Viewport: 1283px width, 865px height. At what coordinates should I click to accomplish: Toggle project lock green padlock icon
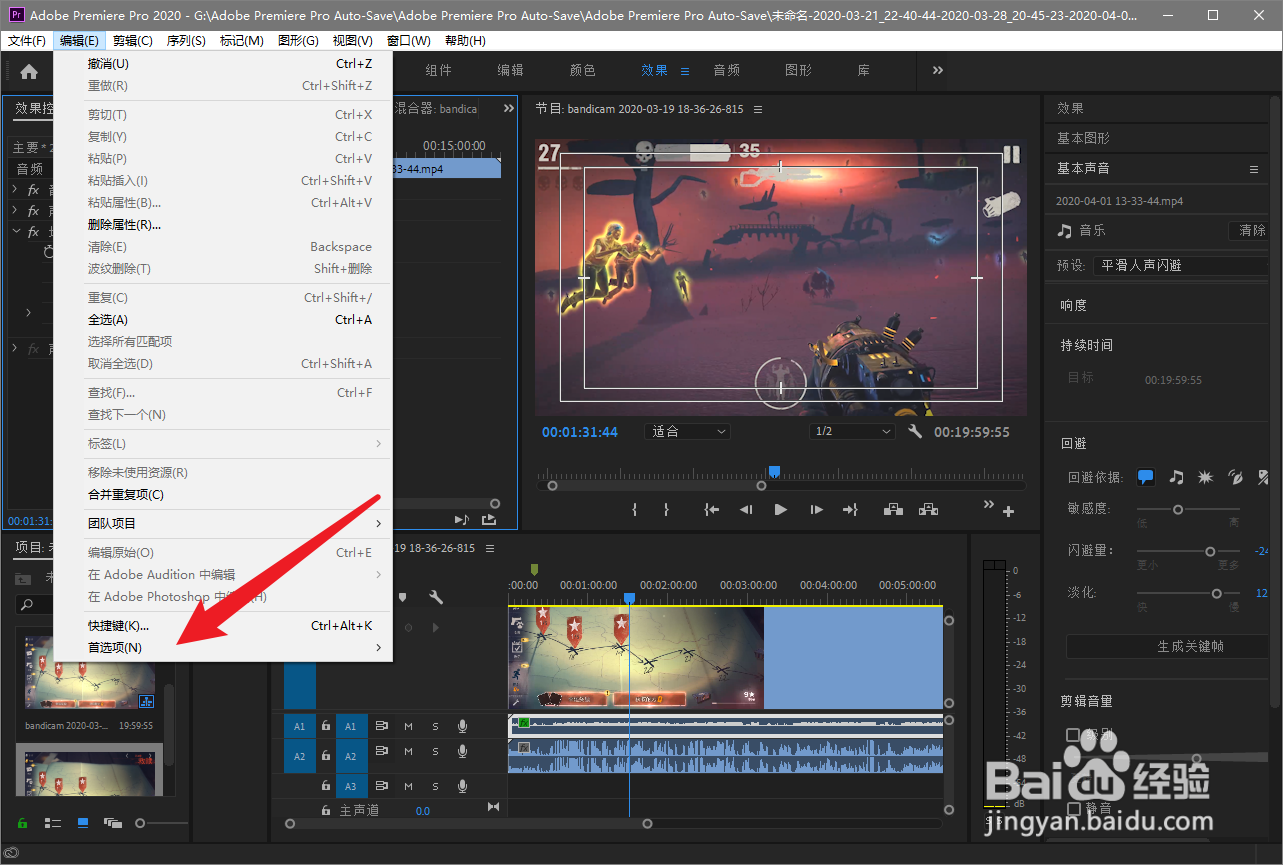coord(22,823)
